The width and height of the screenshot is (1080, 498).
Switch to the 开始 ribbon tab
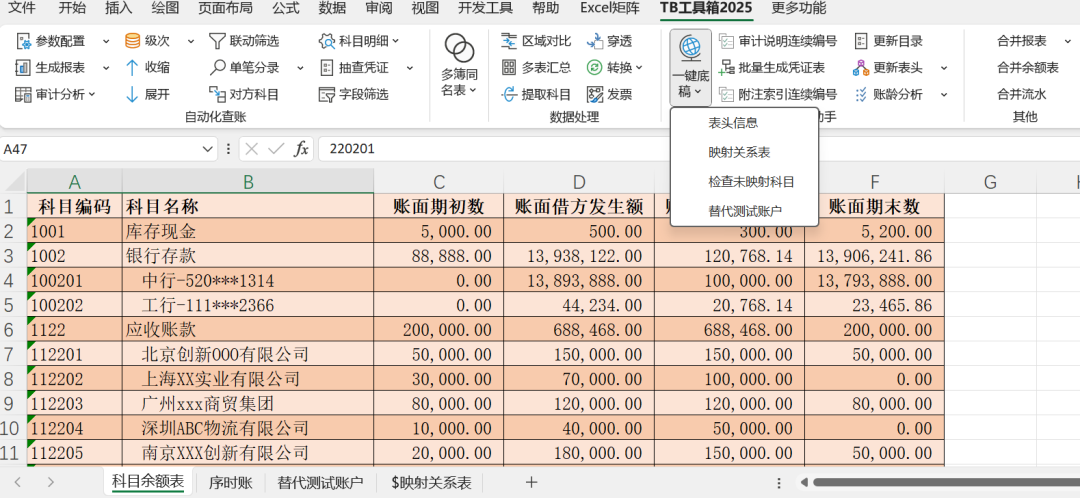pos(72,8)
